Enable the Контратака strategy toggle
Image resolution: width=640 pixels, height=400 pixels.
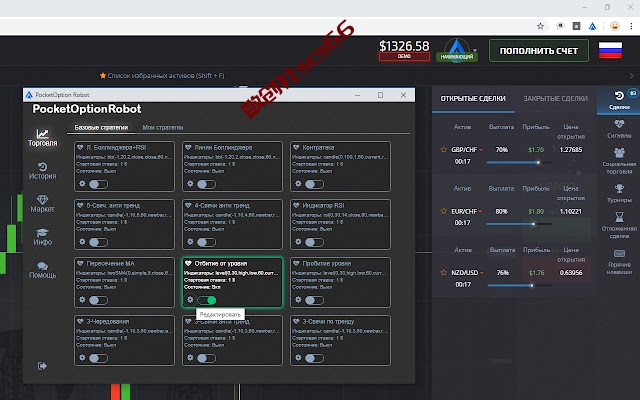click(314, 184)
